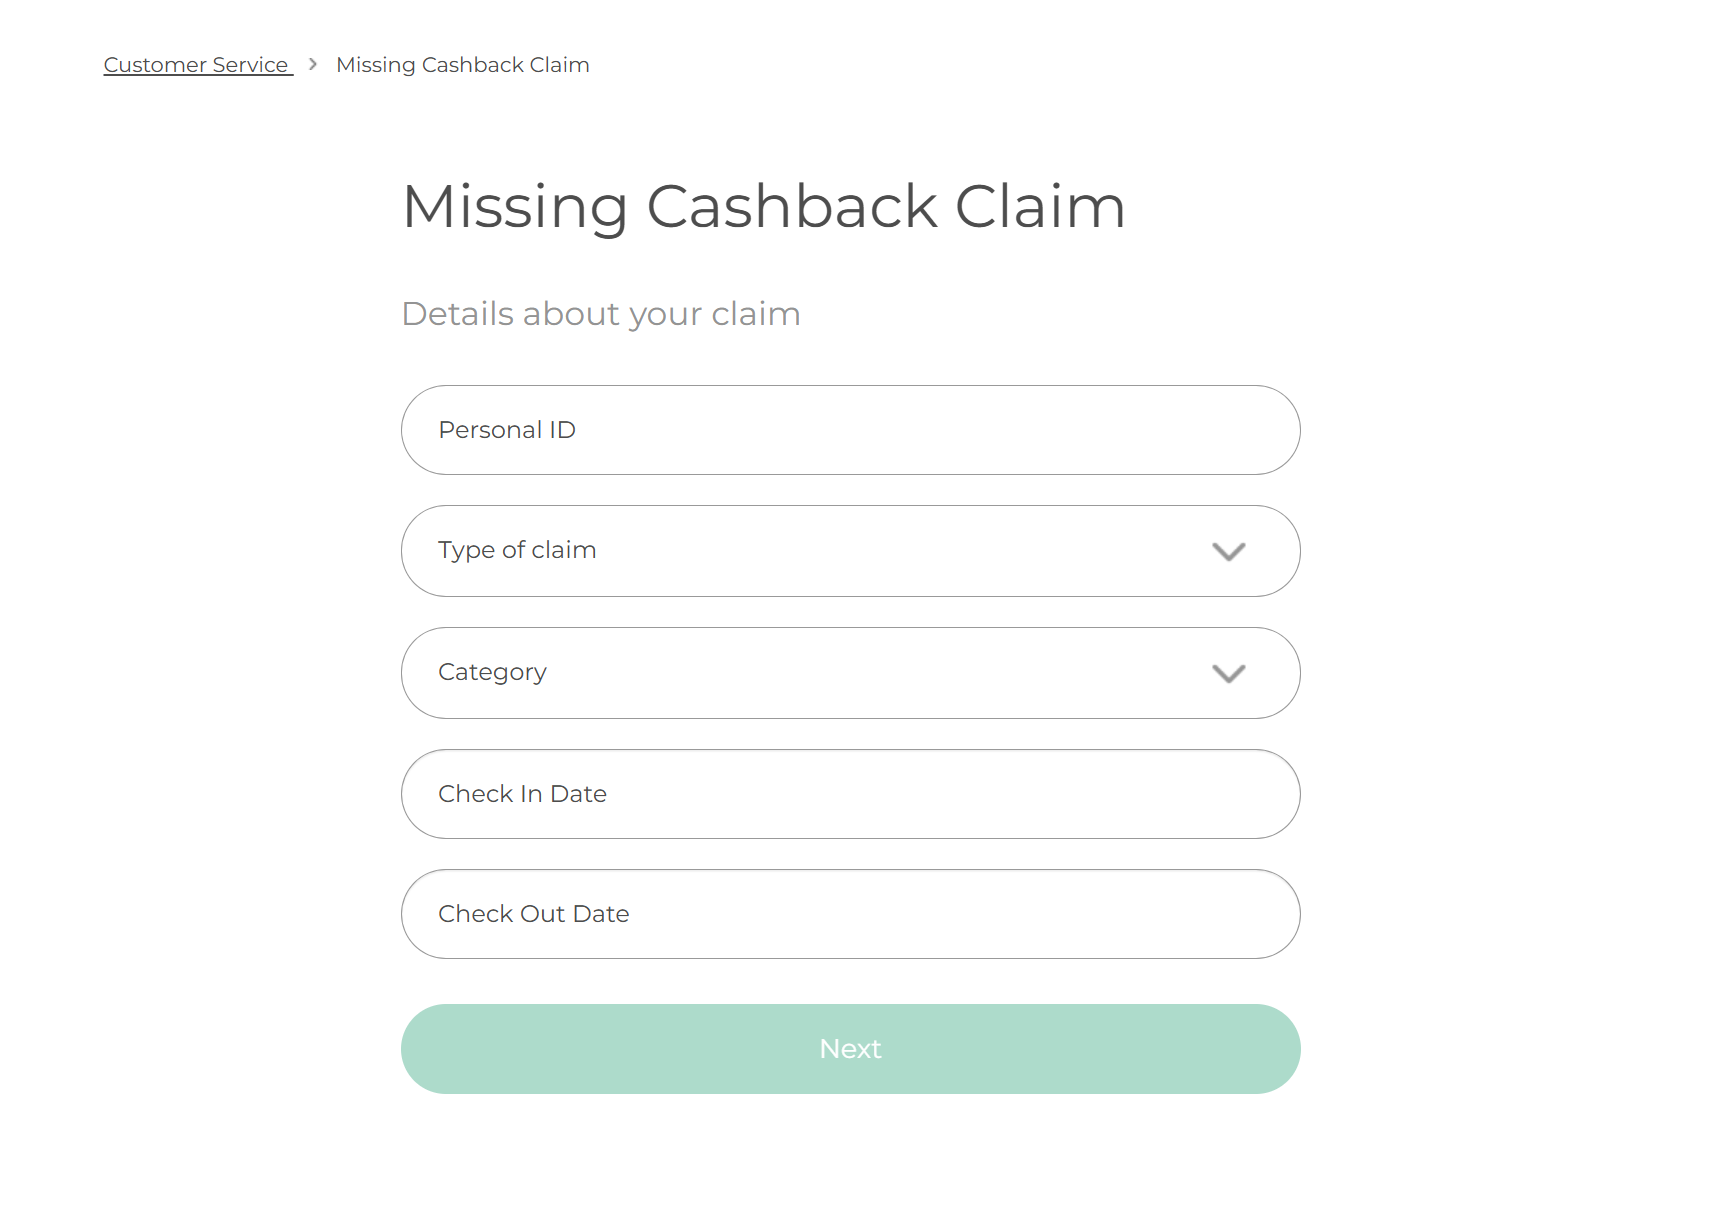Submit the claim details with Next
Image resolution: width=1711 pixels, height=1212 pixels.
tap(850, 1048)
